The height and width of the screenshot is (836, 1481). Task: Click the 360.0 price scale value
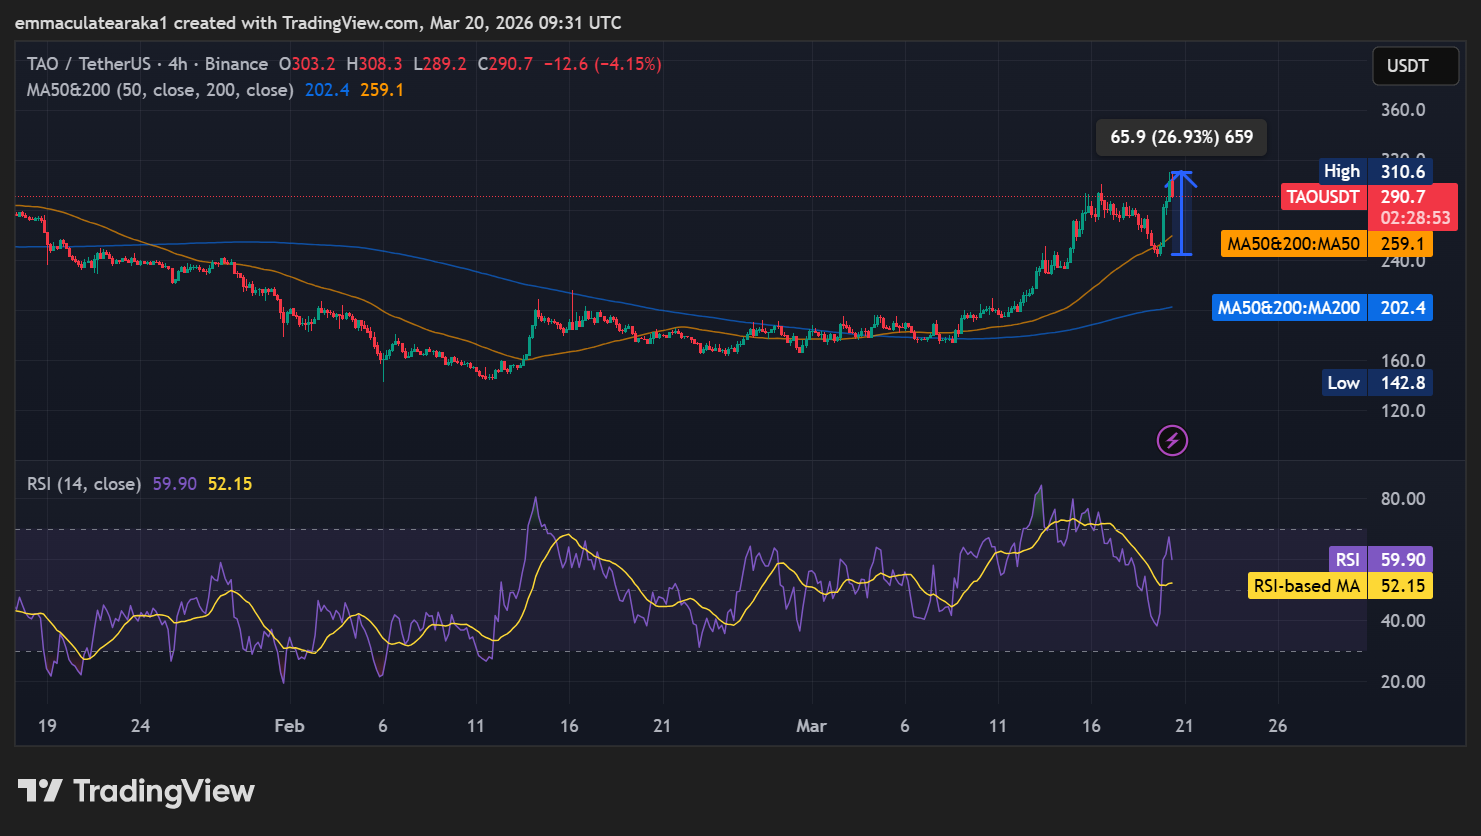pyautogui.click(x=1403, y=110)
